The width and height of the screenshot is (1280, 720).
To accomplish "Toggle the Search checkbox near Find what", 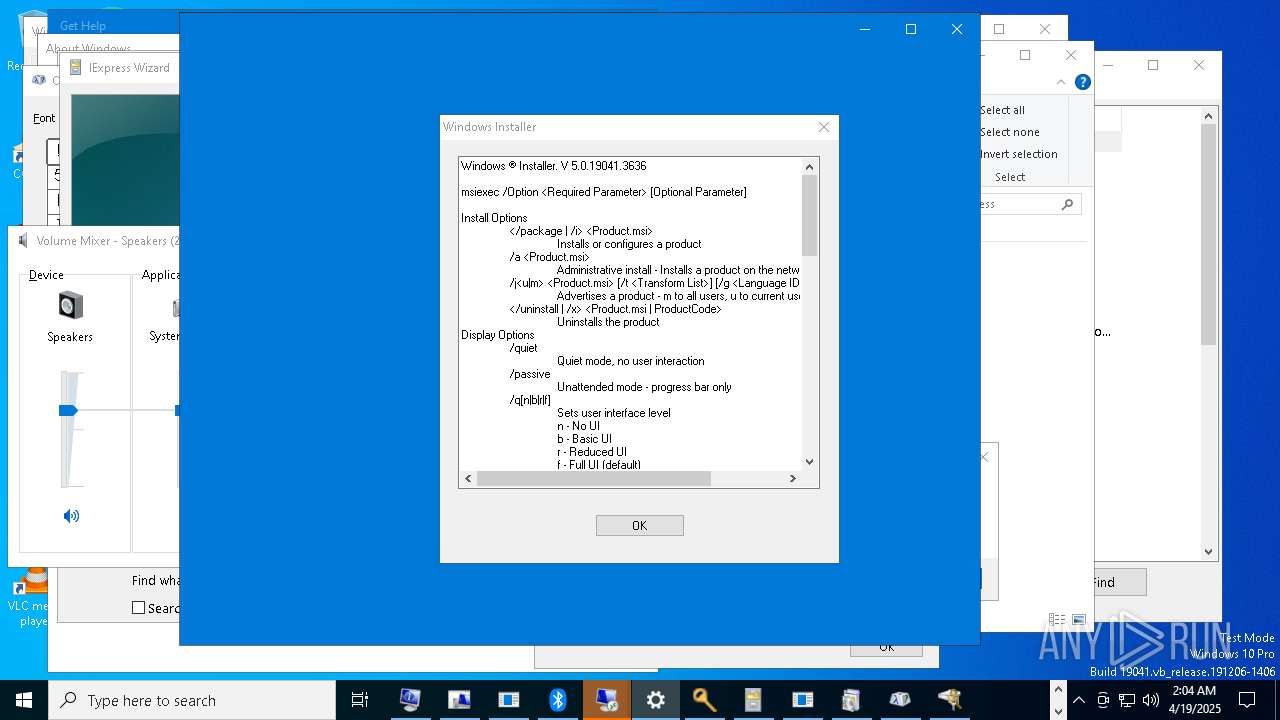I will click(x=139, y=607).
